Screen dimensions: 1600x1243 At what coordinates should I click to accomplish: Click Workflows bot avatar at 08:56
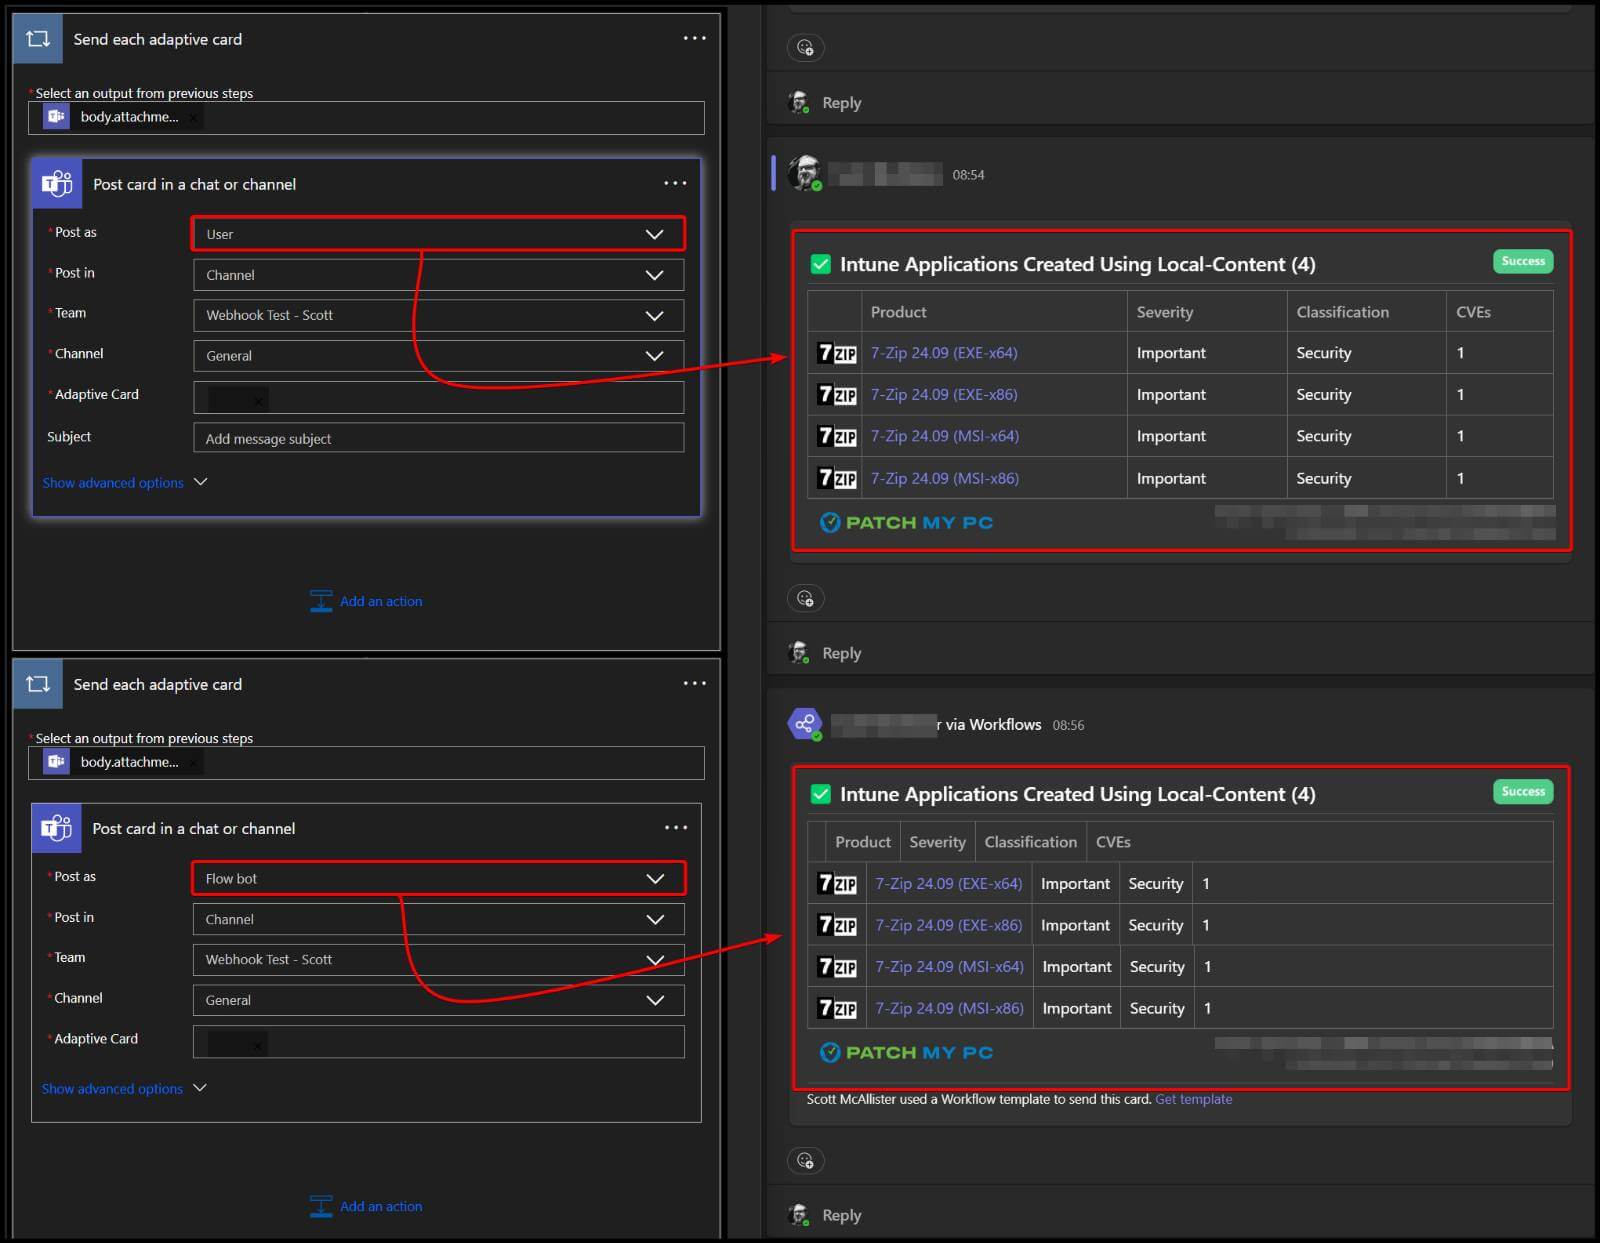coord(804,723)
